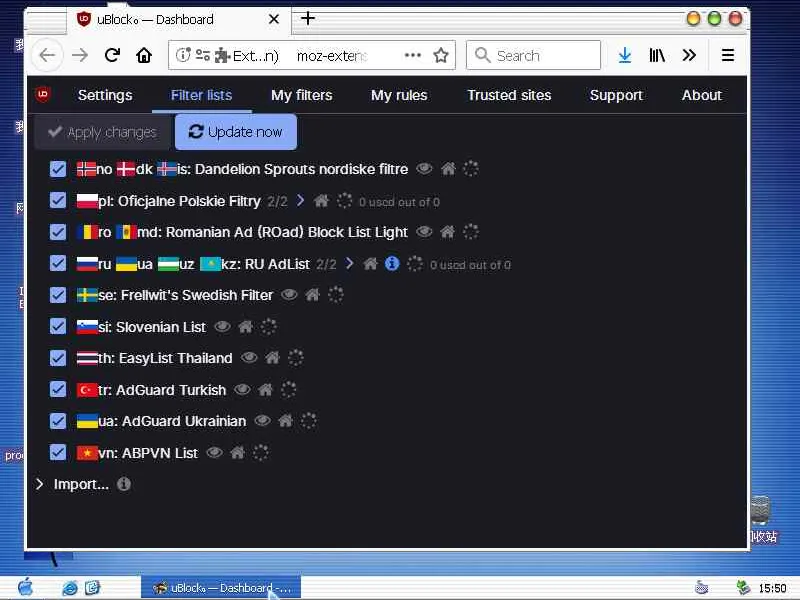View content of Slovenian List
The width and height of the screenshot is (800, 600).
(x=222, y=326)
